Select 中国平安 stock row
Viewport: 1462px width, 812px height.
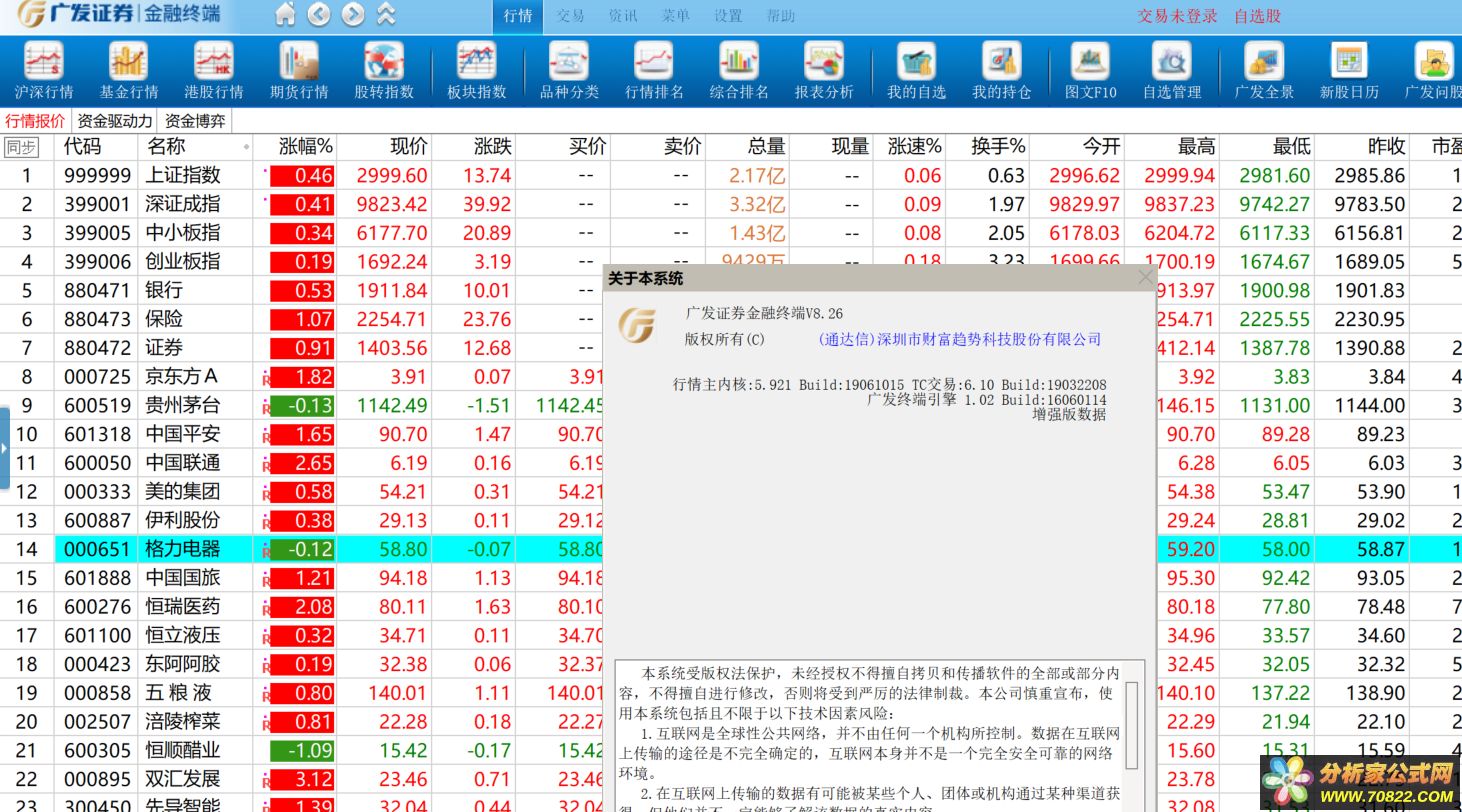coord(731,435)
